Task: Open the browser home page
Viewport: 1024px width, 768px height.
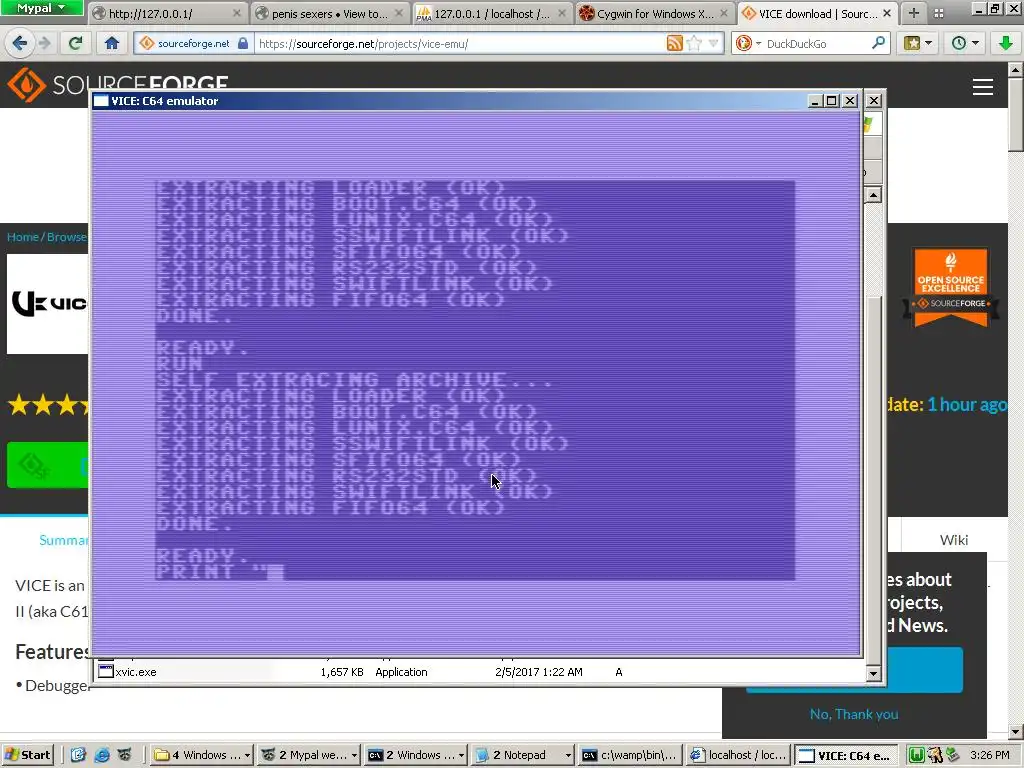Action: 112,44
